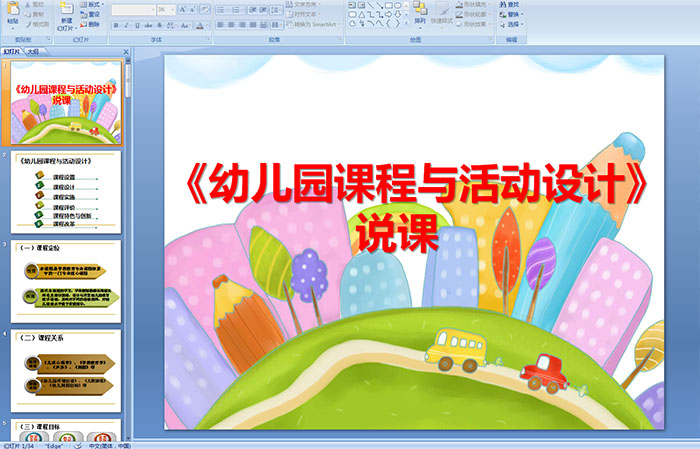Click the large Paste (粘贴) clipboard icon

pos(13,8)
